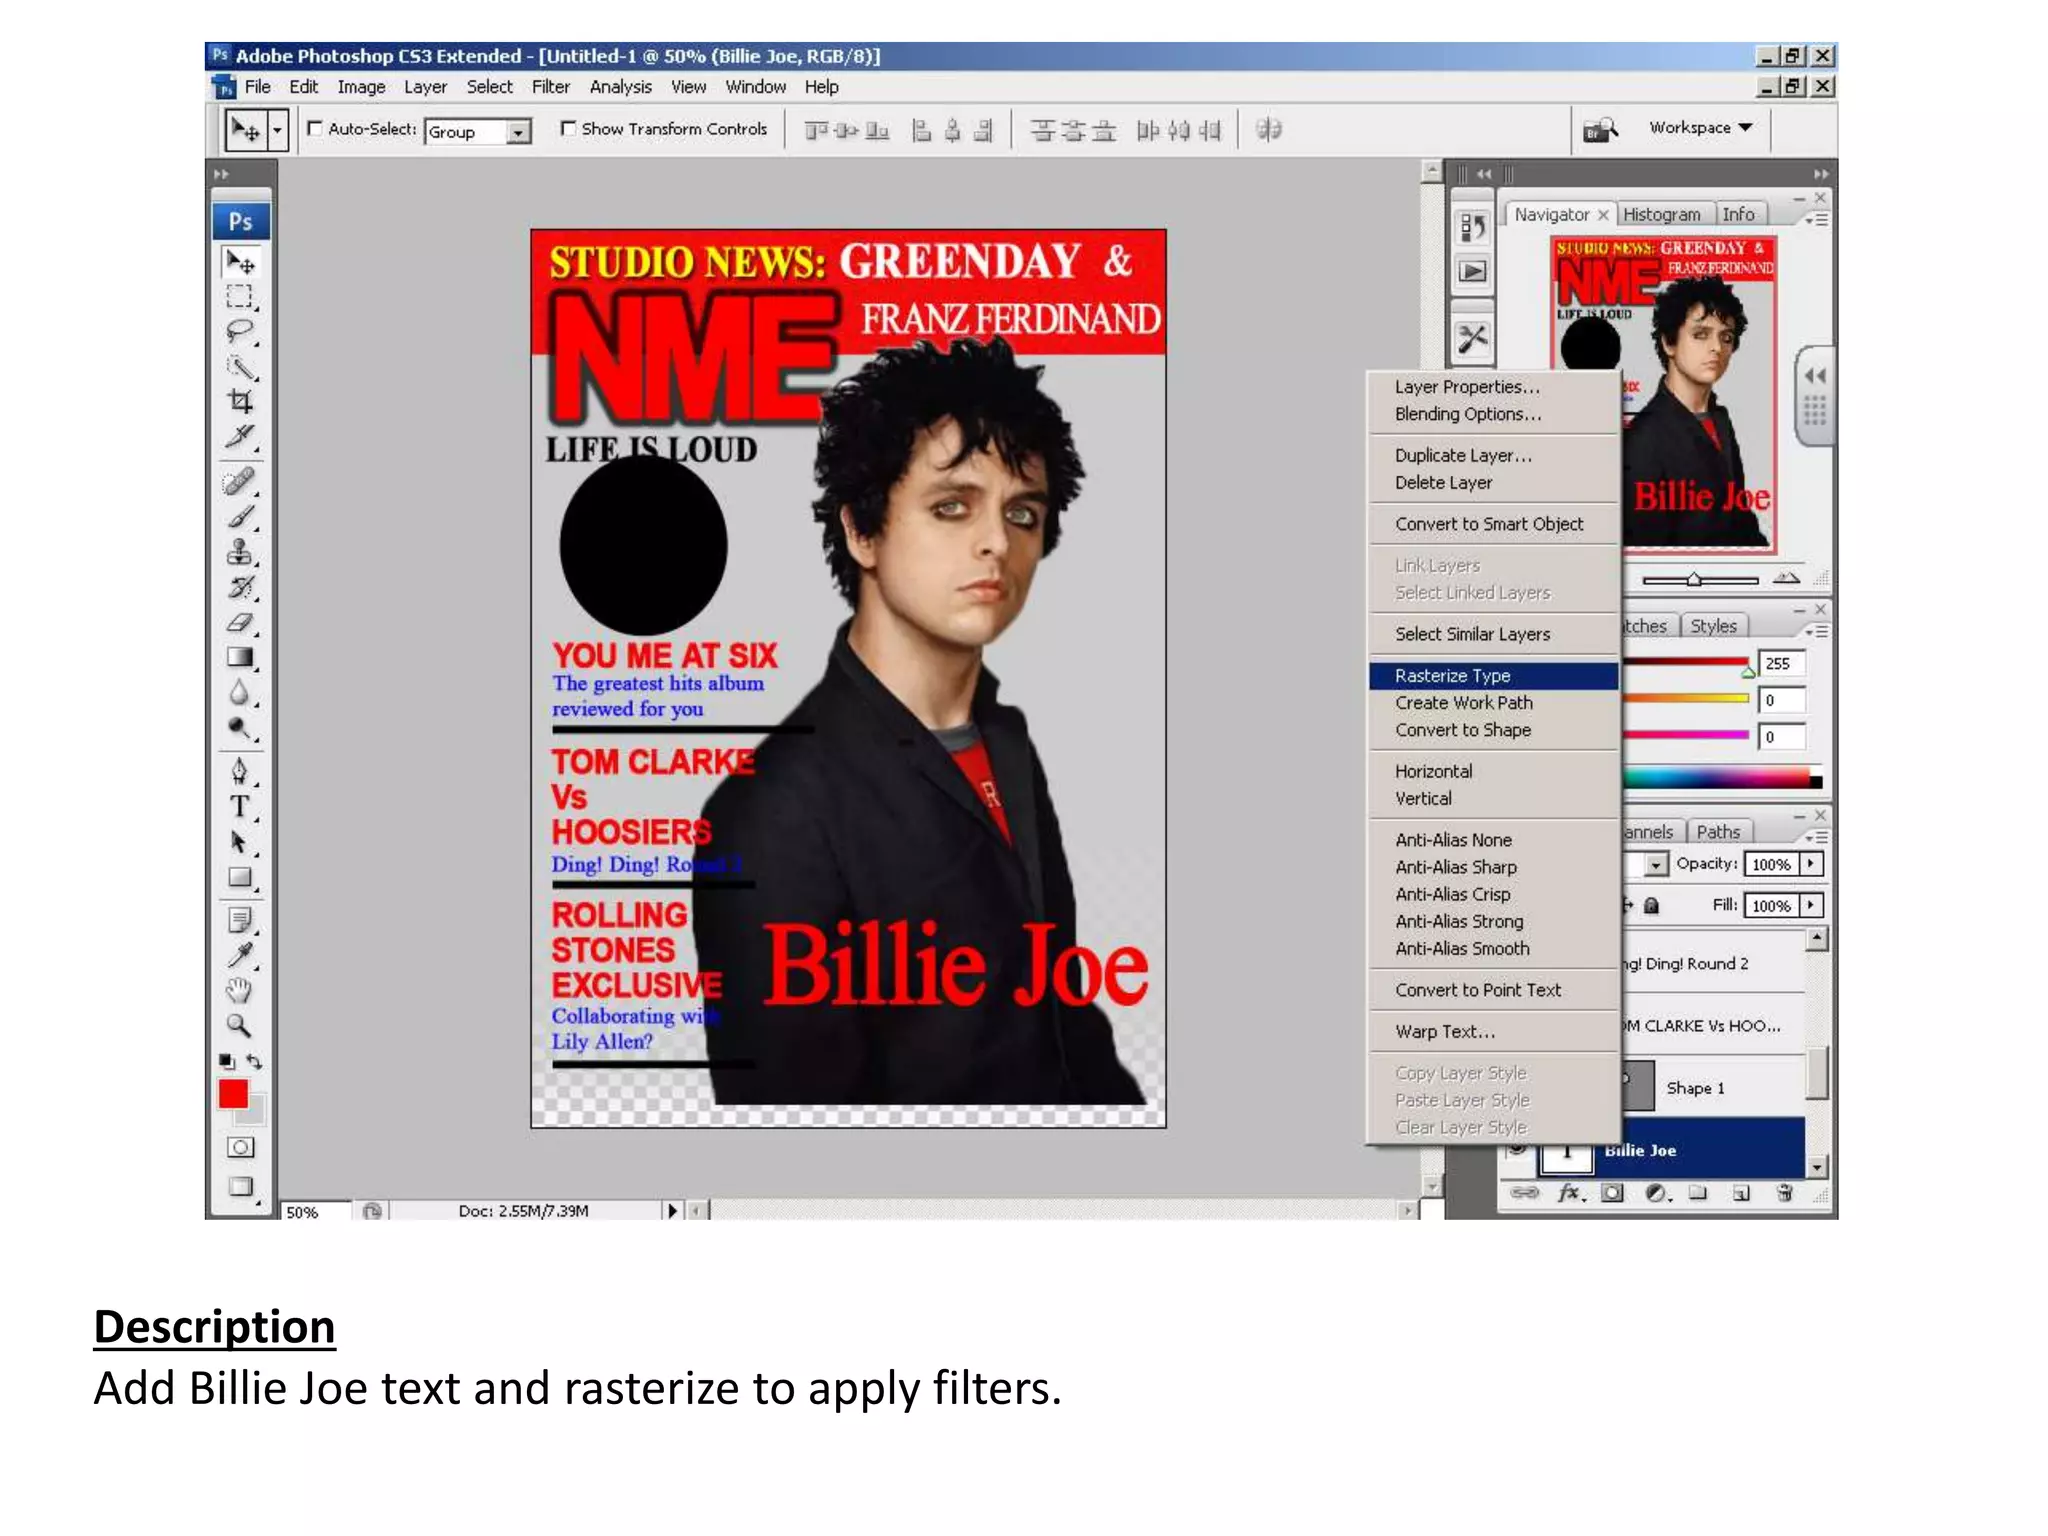The width and height of the screenshot is (2048, 1536).
Task: Open the Filter menu
Action: [550, 87]
